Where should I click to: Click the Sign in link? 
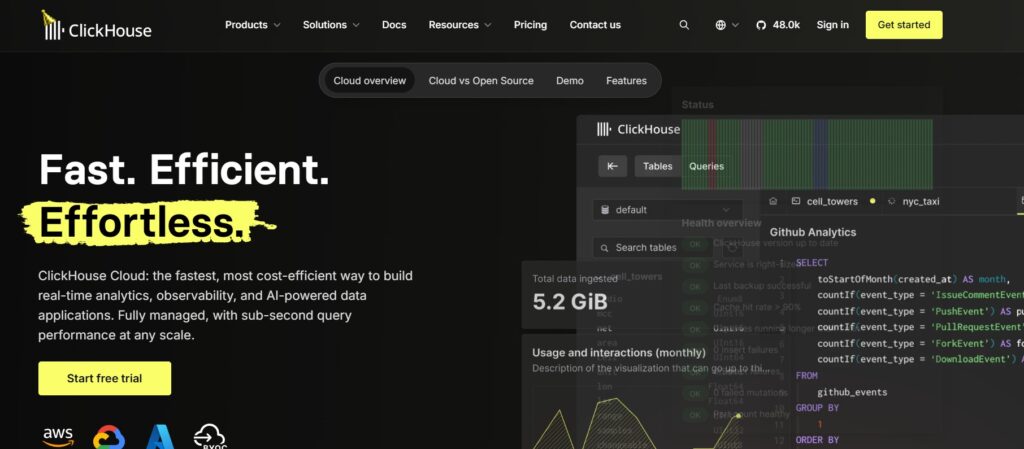click(x=833, y=25)
